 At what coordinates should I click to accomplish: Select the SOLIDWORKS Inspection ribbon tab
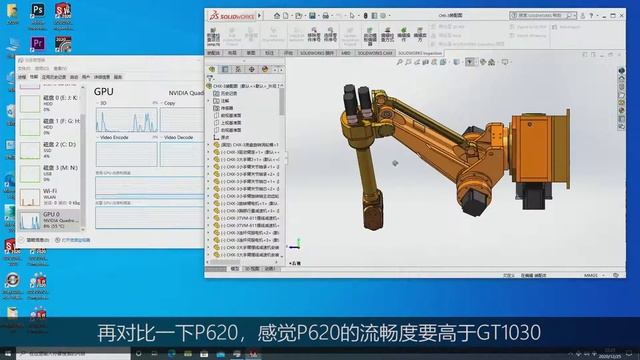420,53
